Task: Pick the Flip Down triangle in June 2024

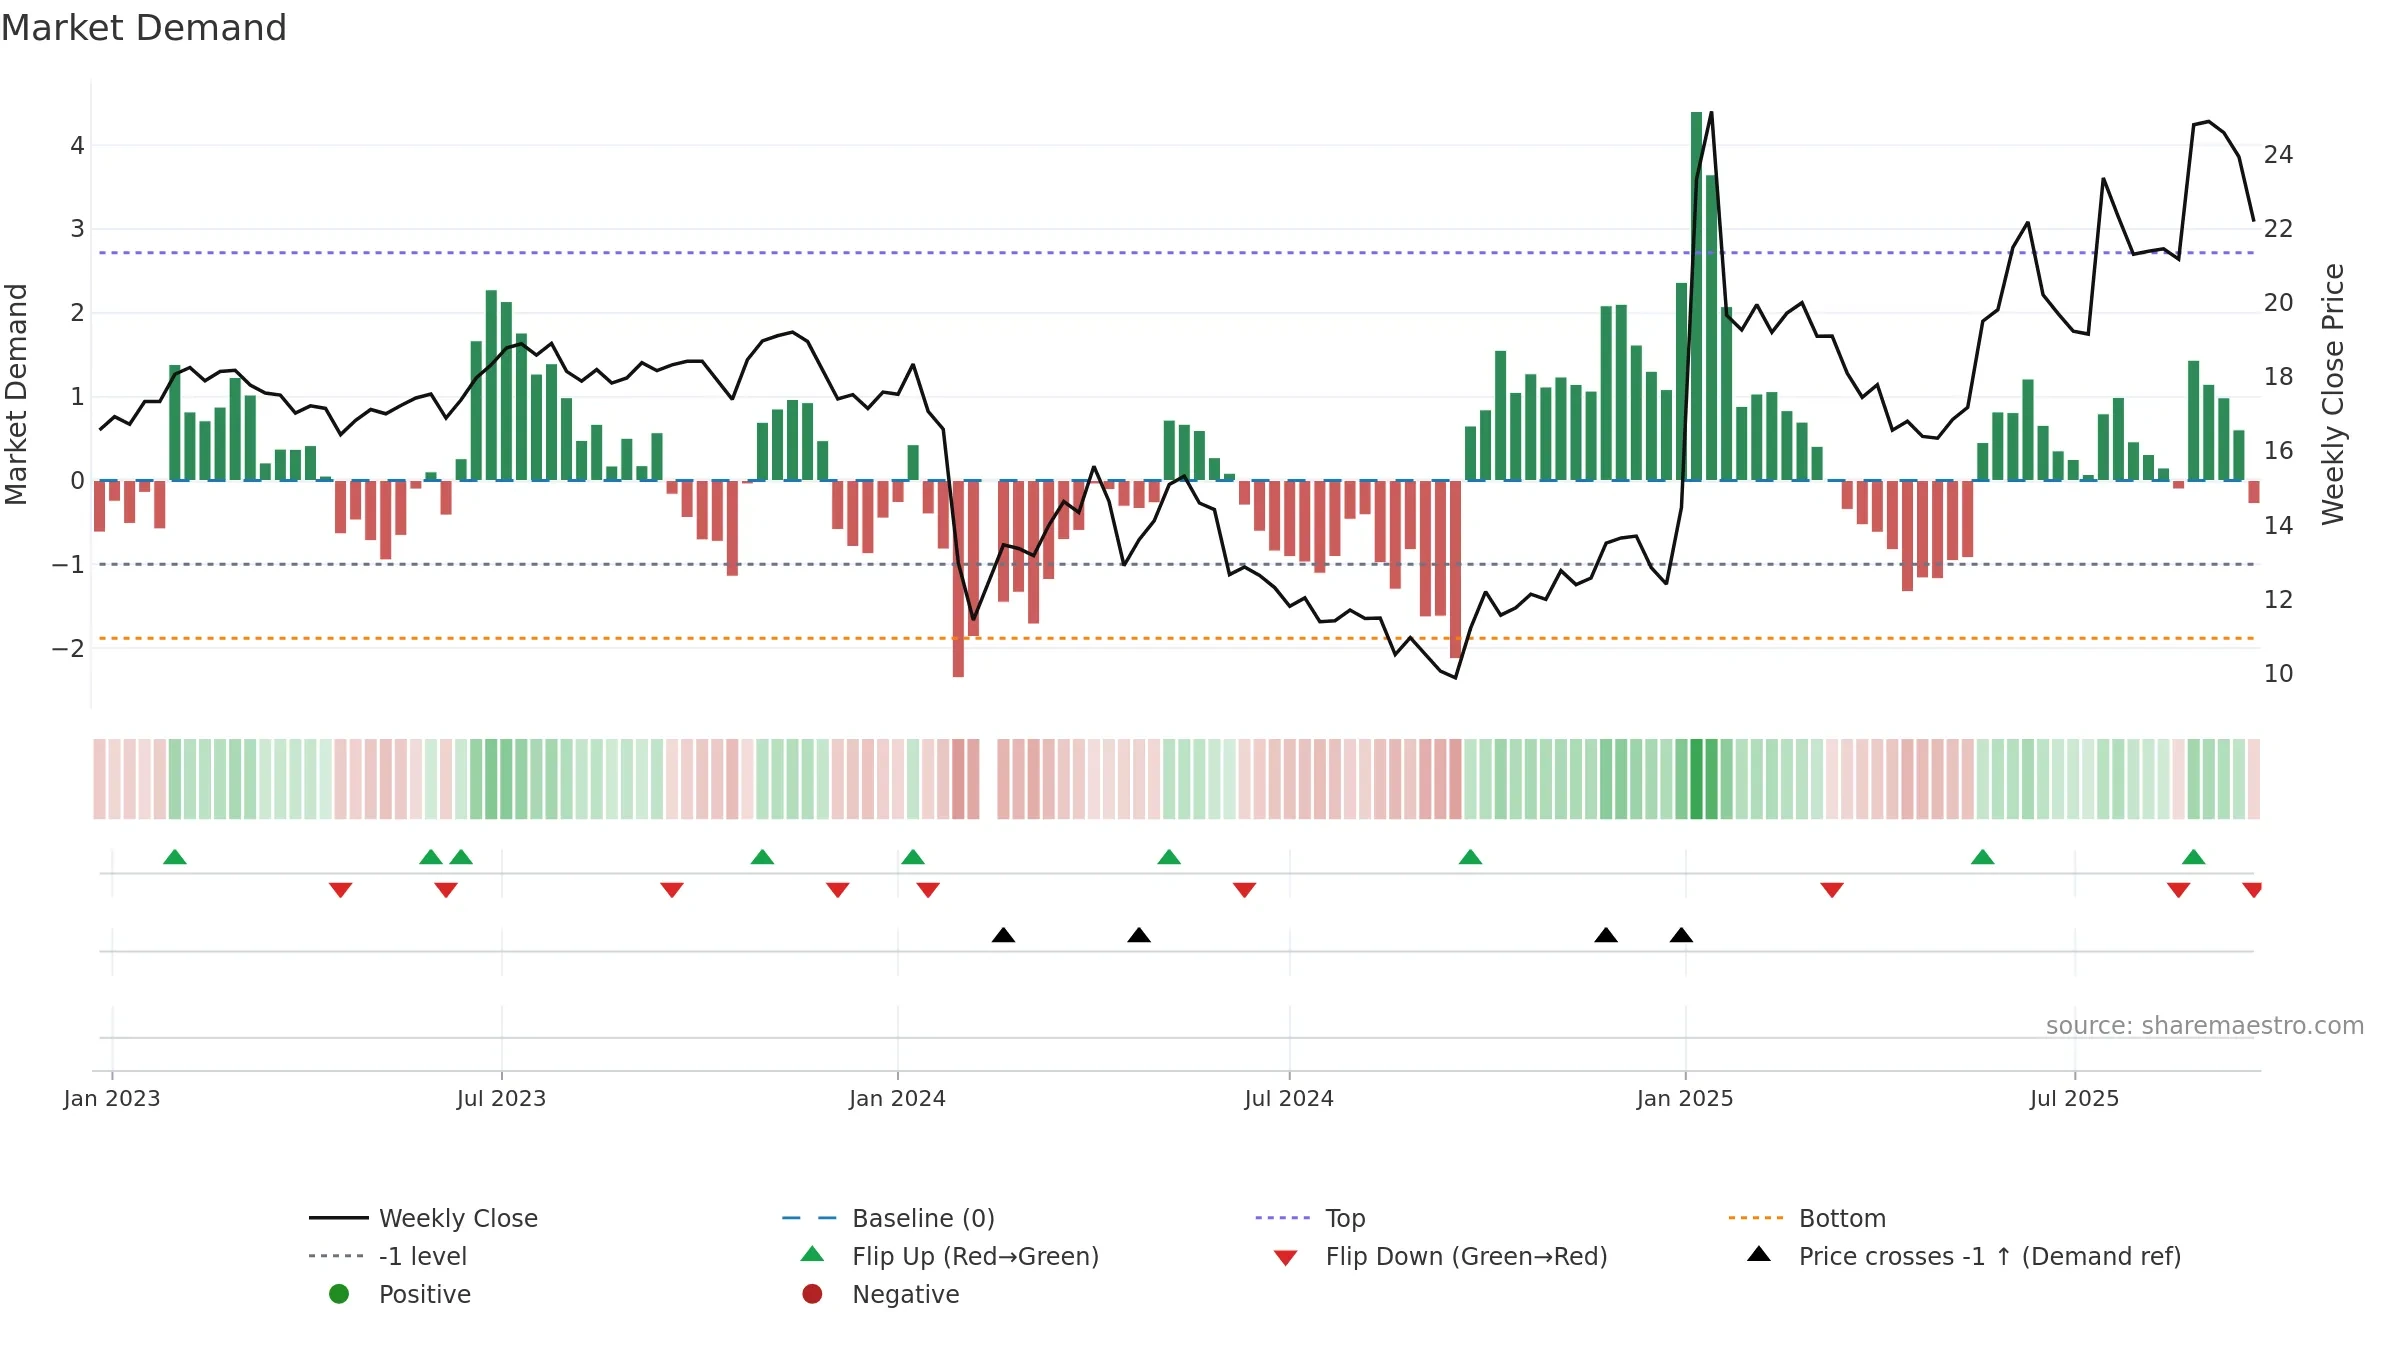Action: pos(1245,890)
